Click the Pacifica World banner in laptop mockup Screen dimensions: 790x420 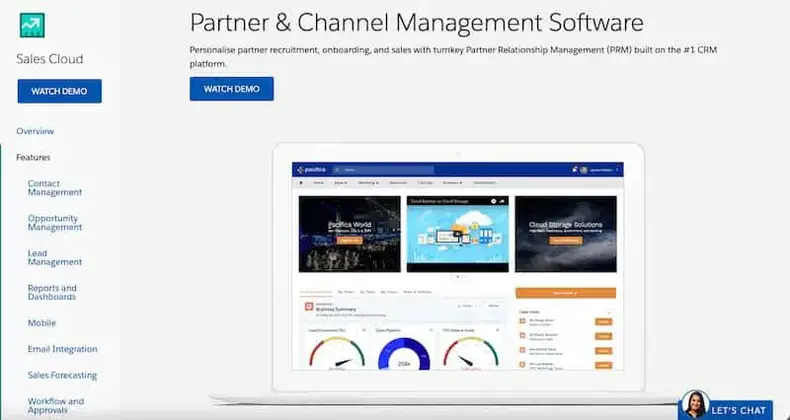pyautogui.click(x=350, y=234)
